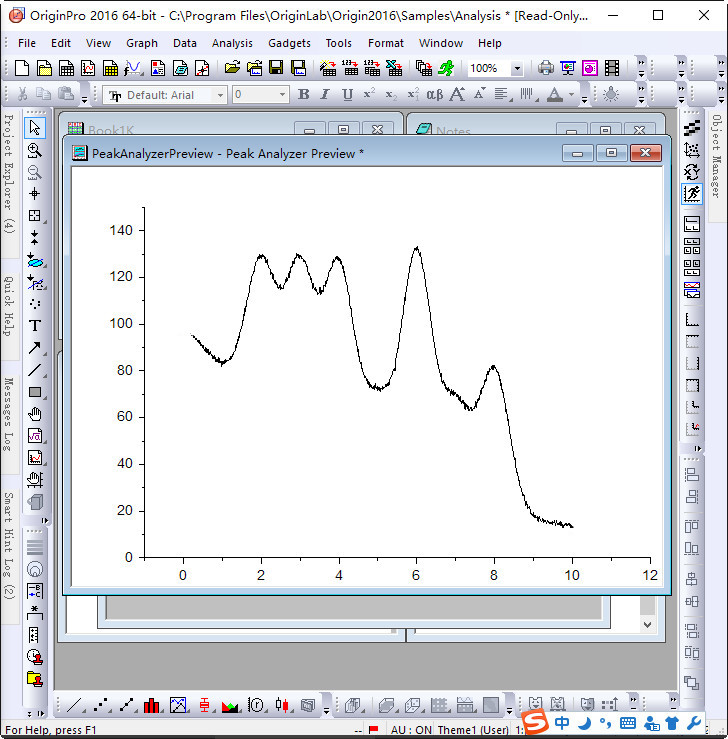
Task: Pick the Arrow drawing tool
Action: tap(35, 348)
